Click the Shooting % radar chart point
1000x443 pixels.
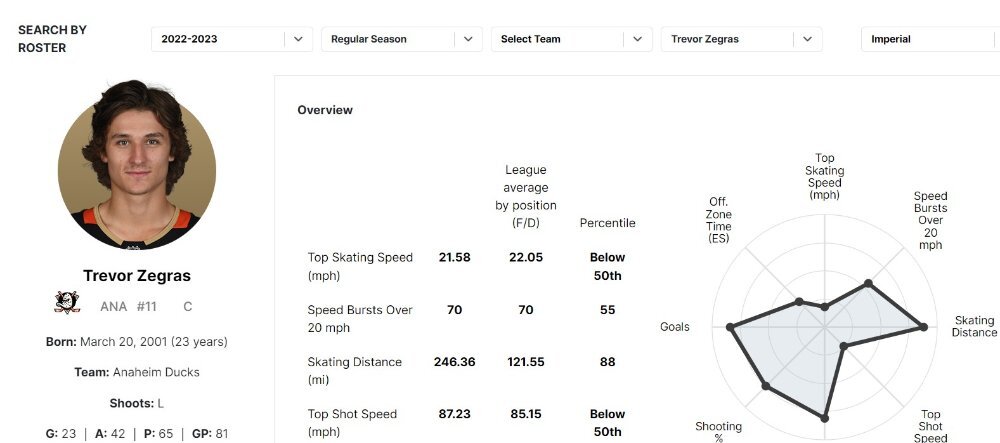click(x=766, y=386)
